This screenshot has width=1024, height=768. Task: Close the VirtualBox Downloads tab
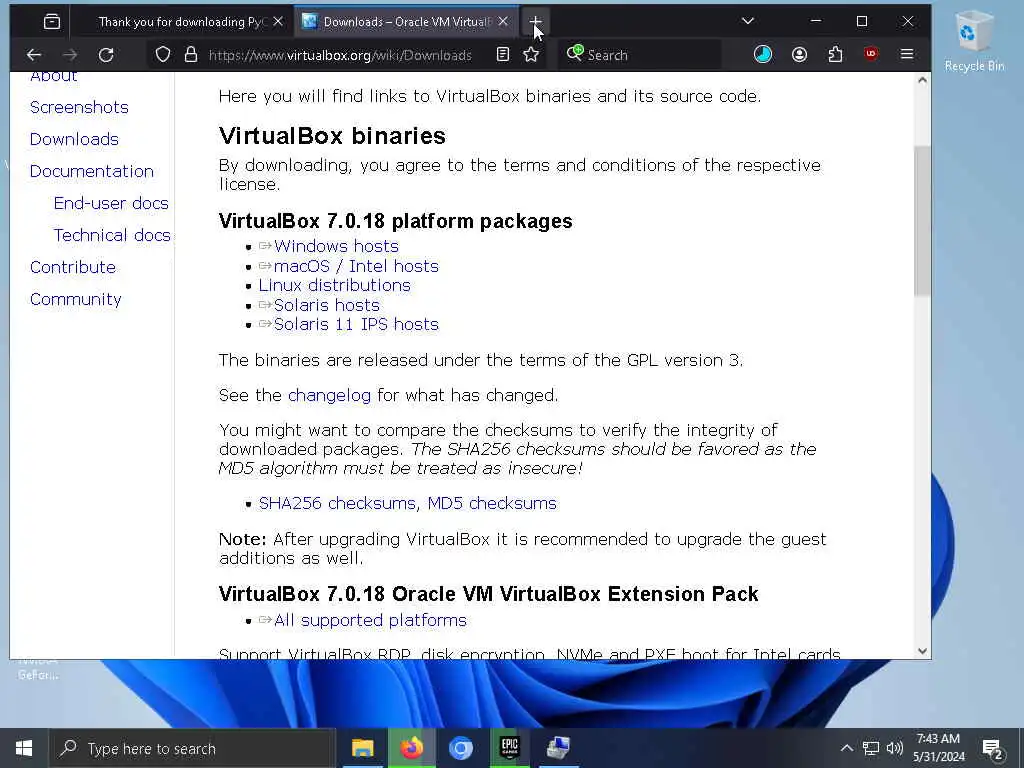point(503,22)
